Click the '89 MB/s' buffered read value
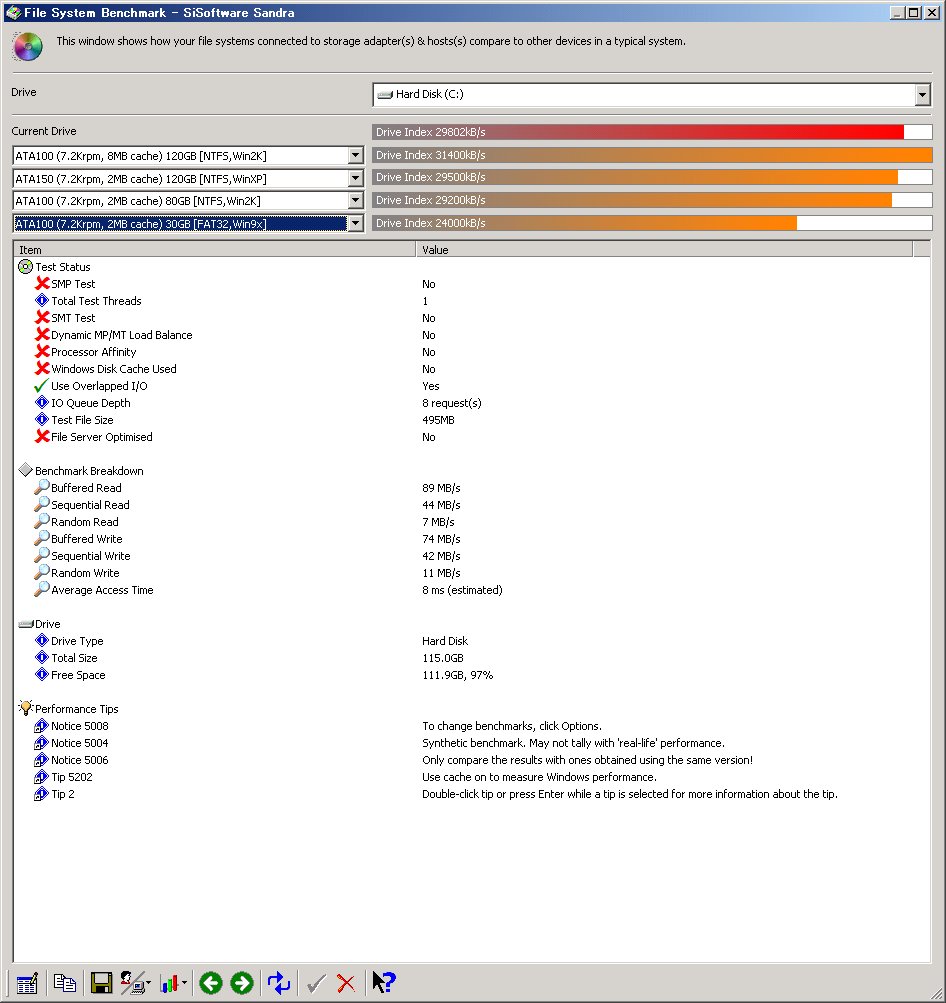 pos(441,487)
